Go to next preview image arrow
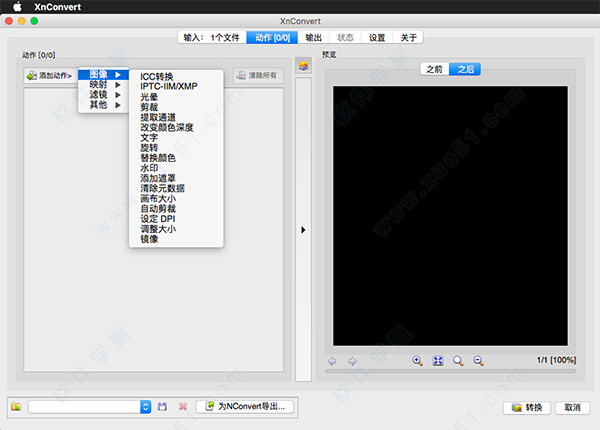 [352, 361]
